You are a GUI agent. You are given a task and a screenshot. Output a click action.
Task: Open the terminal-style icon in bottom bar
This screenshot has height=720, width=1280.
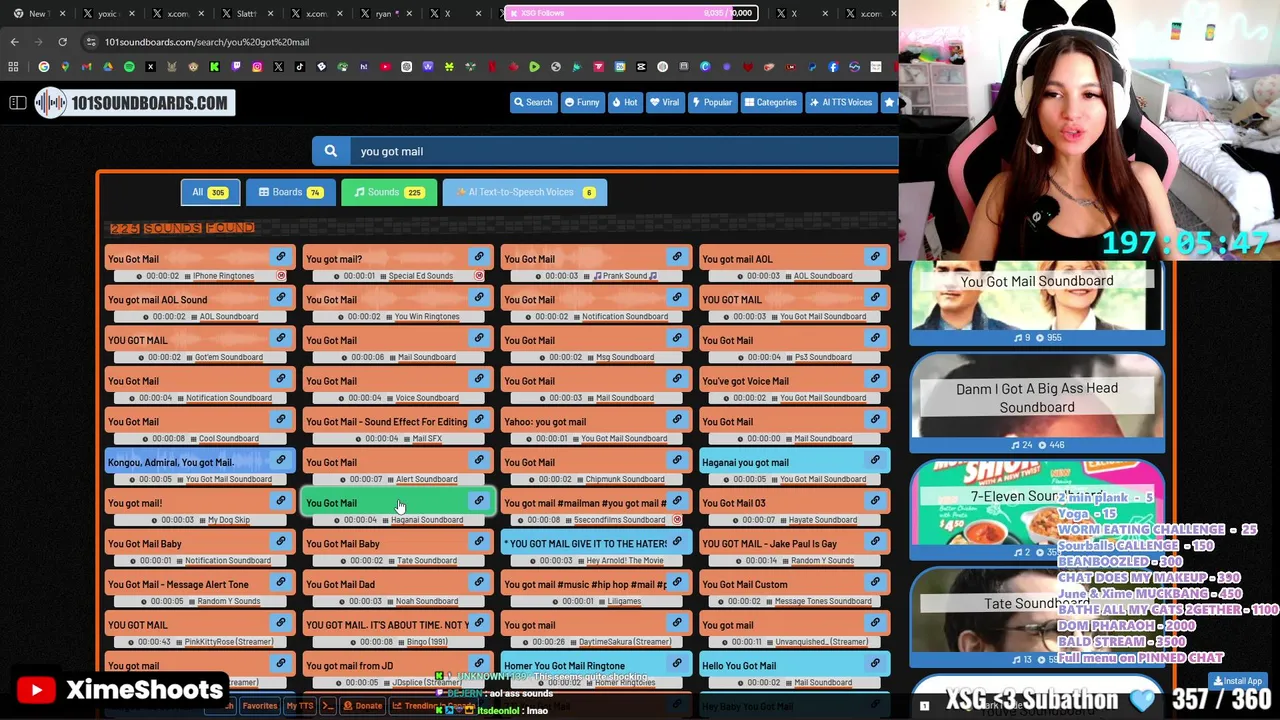[x=327, y=706]
